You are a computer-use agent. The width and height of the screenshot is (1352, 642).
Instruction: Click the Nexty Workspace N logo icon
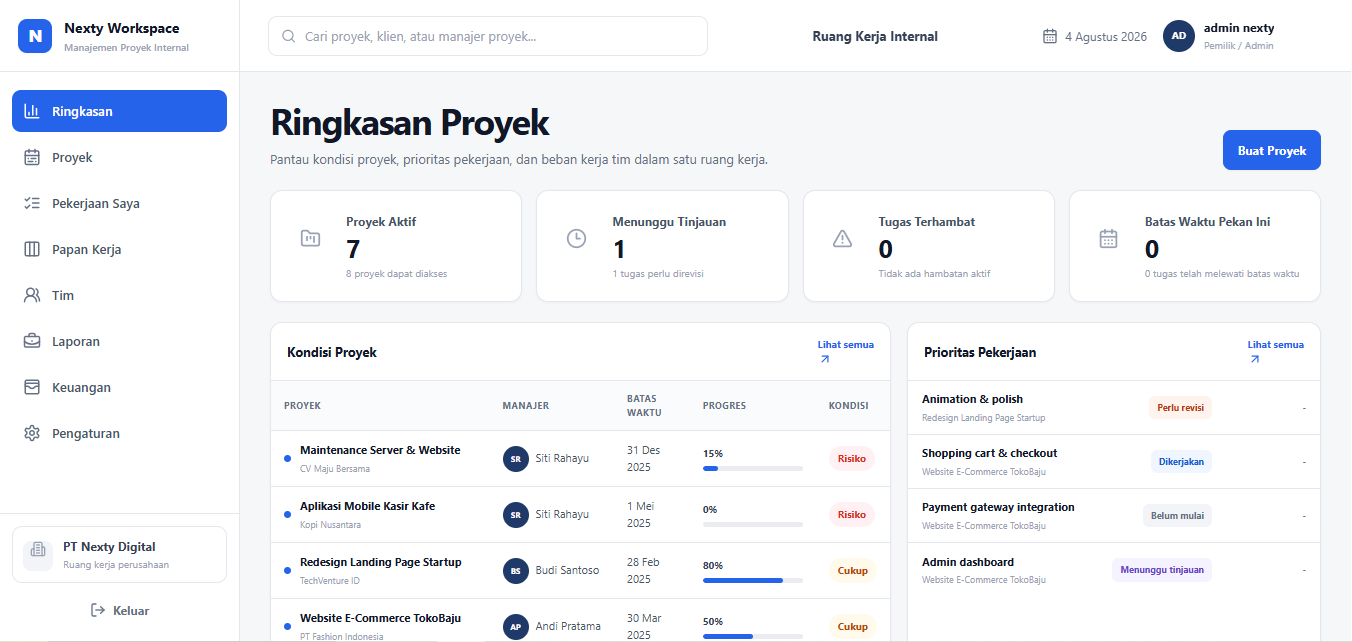35,36
